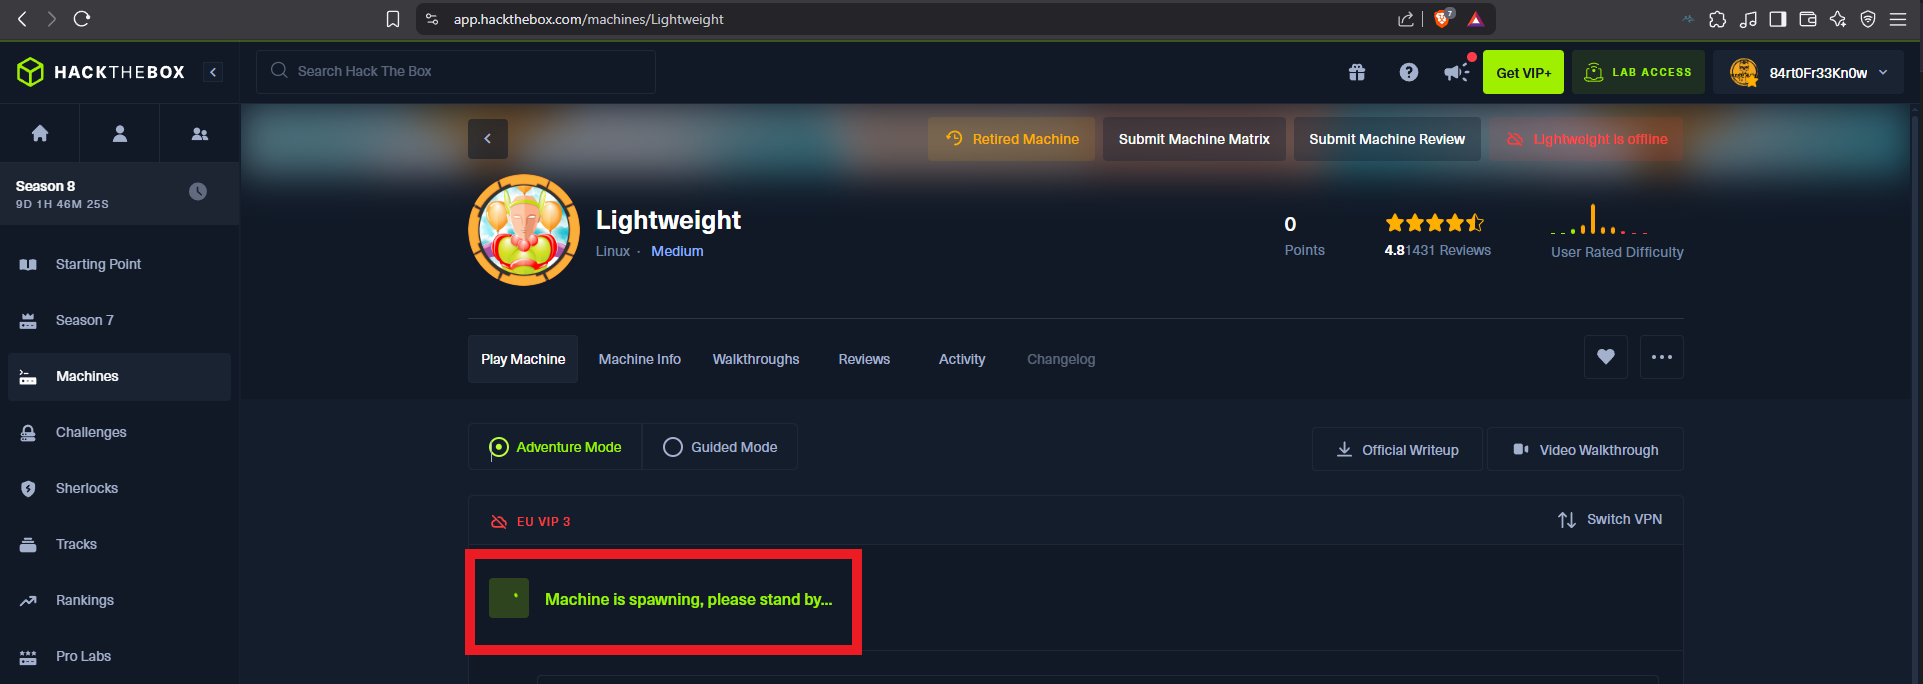1923x684 pixels.
Task: Open the browser hamburger menu
Action: pyautogui.click(x=1898, y=19)
